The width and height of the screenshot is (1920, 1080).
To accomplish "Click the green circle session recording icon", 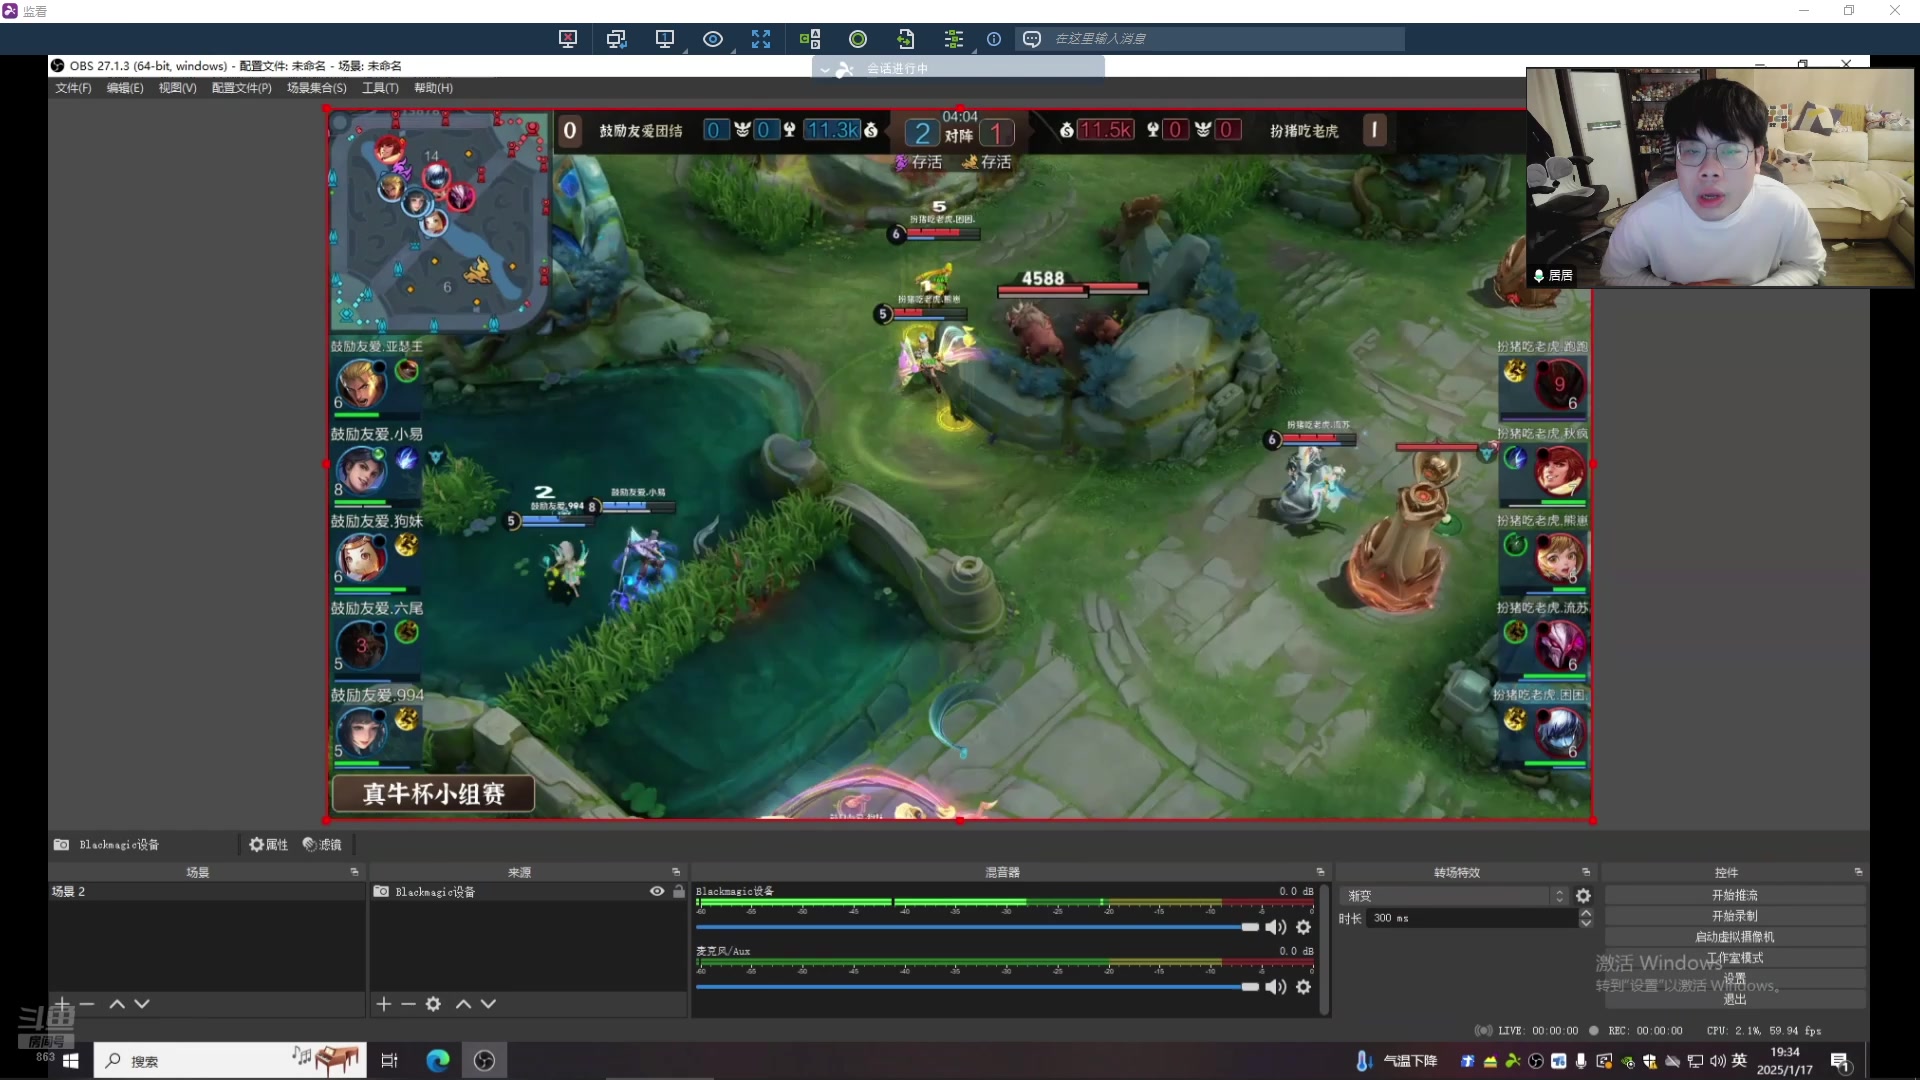I will coord(858,39).
